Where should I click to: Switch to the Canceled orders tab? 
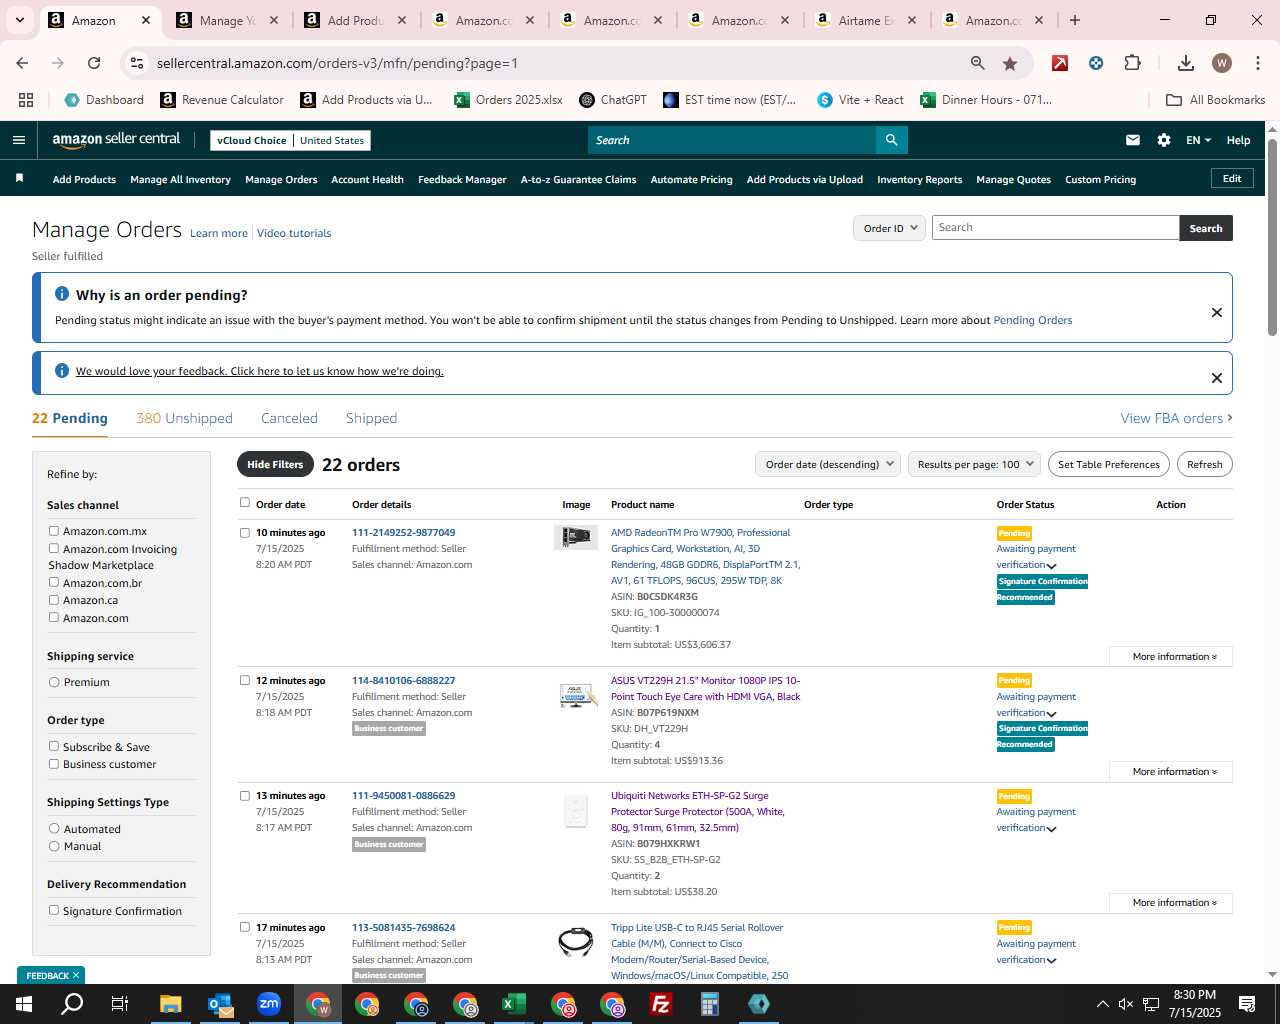[x=289, y=418]
